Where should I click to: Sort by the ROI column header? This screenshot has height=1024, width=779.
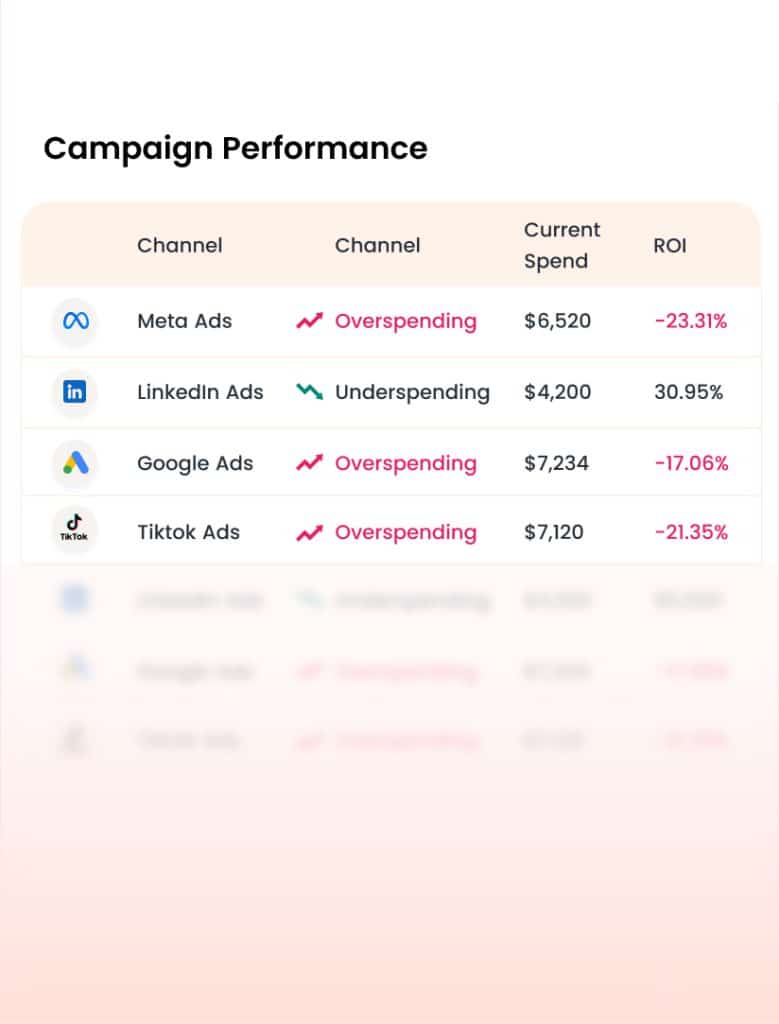pyautogui.click(x=670, y=245)
